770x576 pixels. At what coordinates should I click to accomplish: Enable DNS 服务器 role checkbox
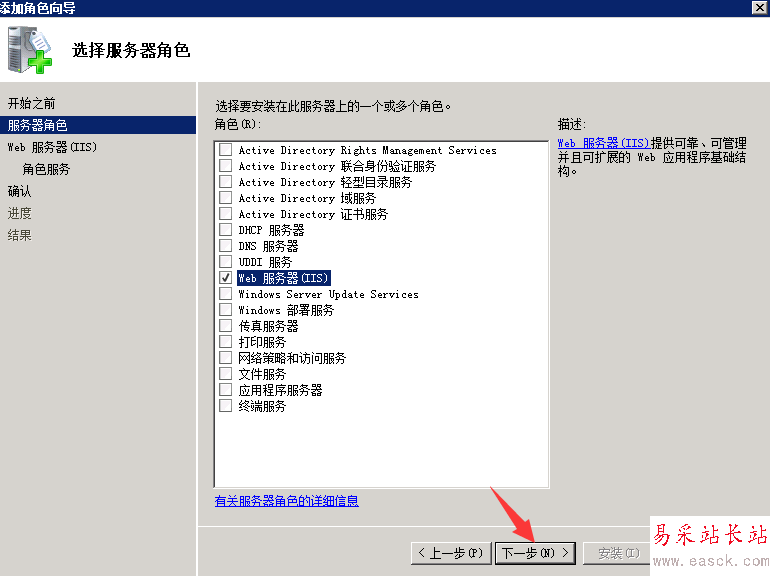point(225,246)
